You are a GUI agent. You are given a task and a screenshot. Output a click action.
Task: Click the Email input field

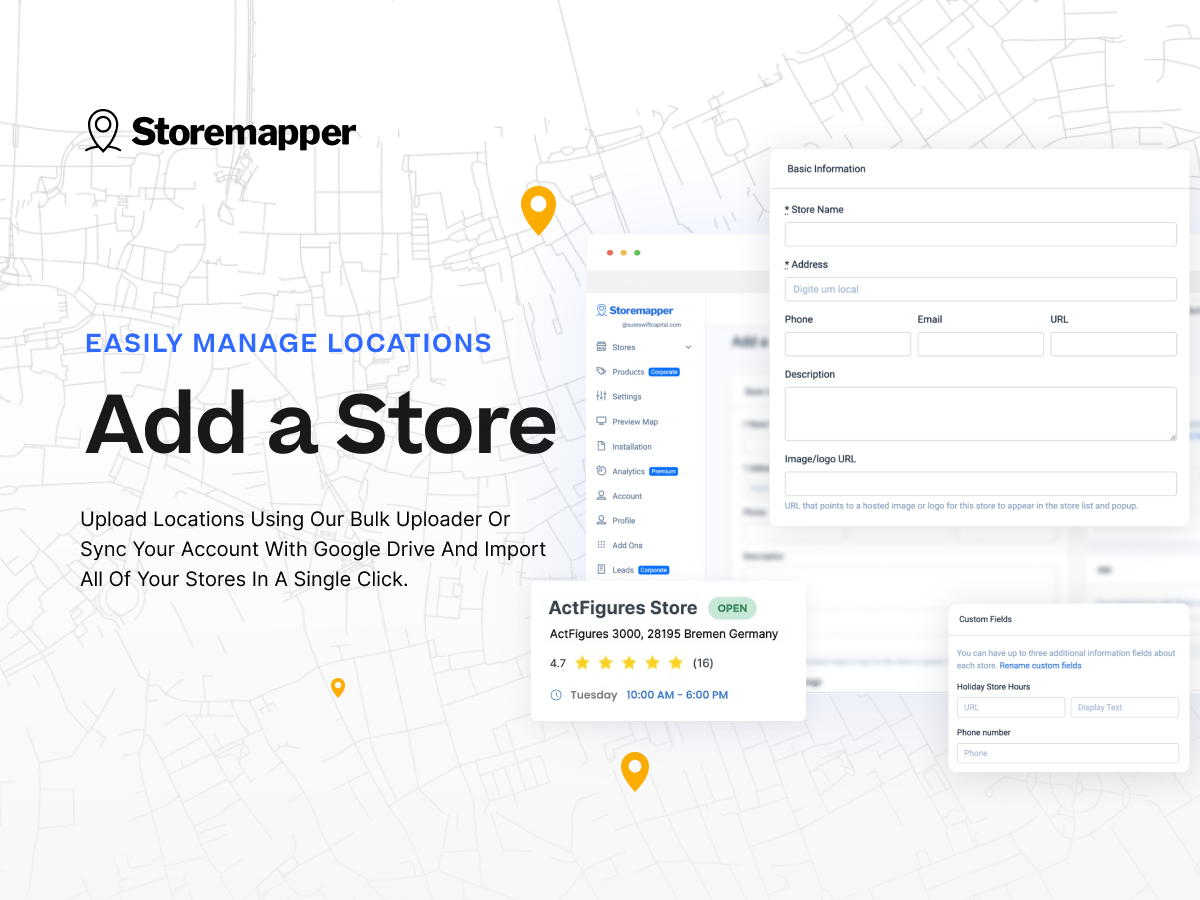[981, 344]
